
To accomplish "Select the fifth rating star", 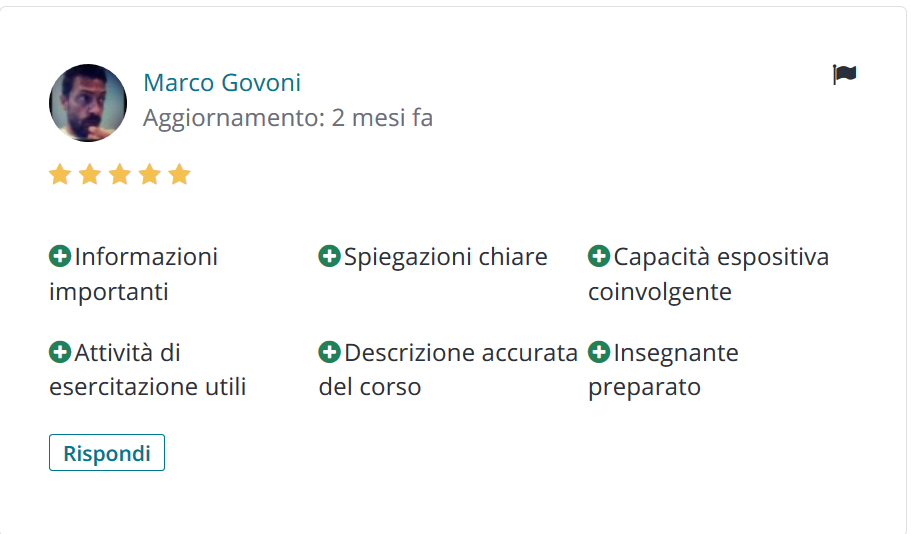I will coord(180,174).
